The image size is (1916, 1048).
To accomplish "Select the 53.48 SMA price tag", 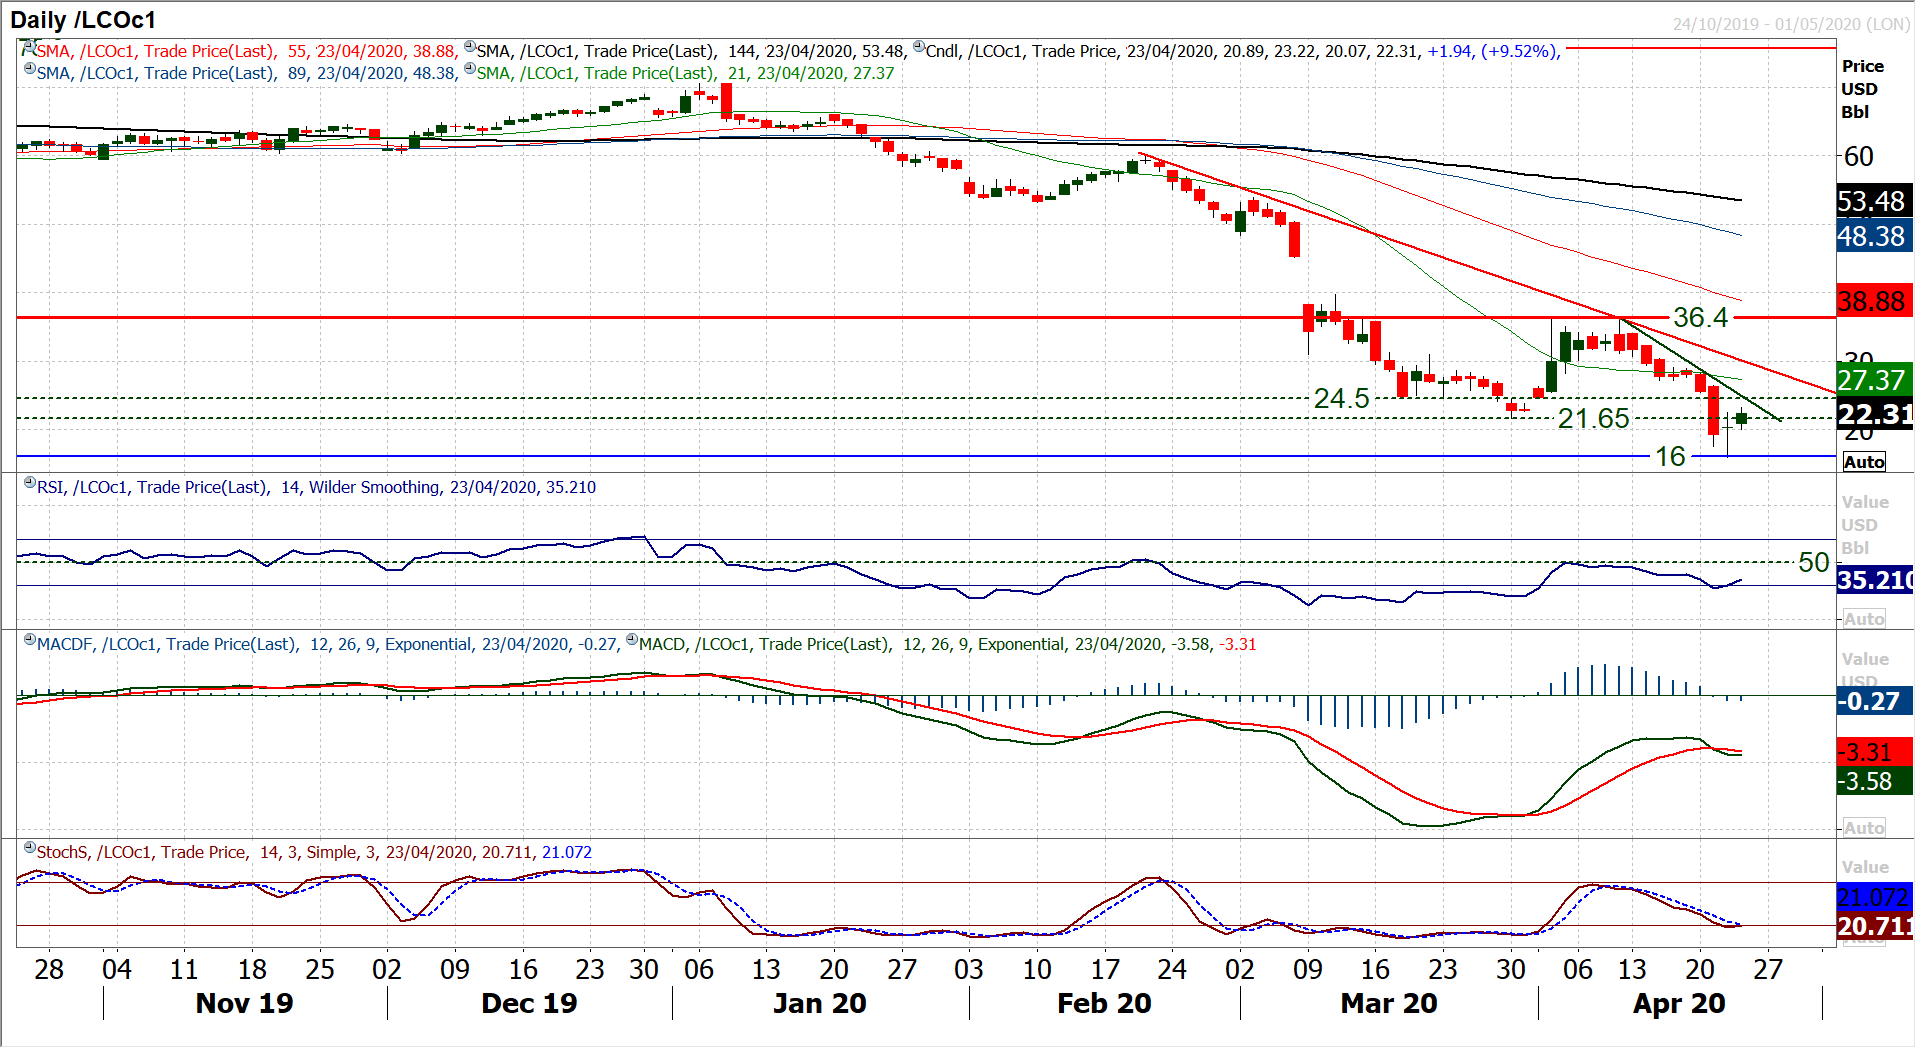I will 1875,201.
